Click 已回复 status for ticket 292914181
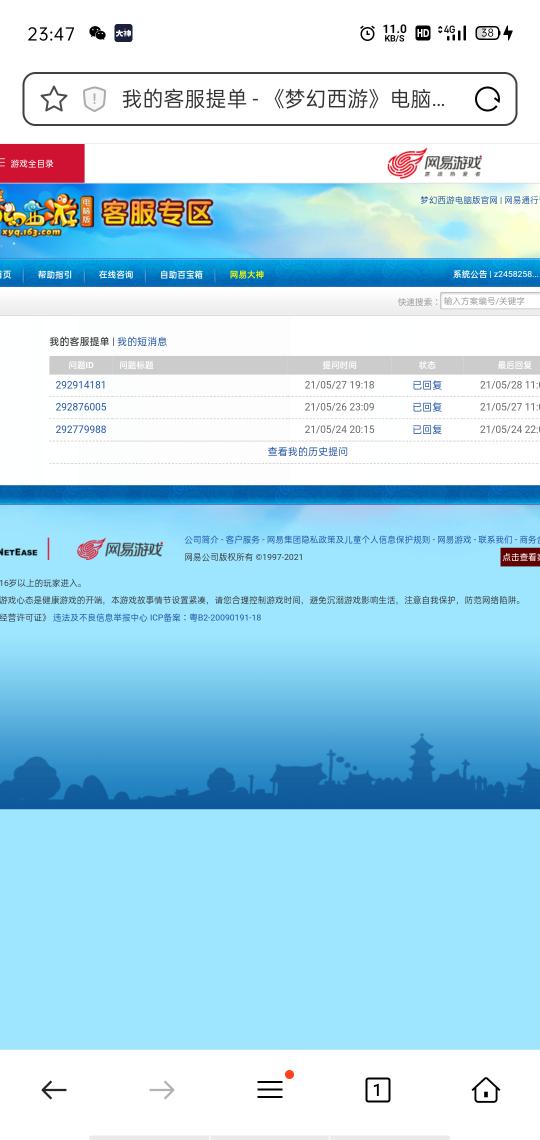Viewport: 540px width, 1140px height. pos(427,385)
